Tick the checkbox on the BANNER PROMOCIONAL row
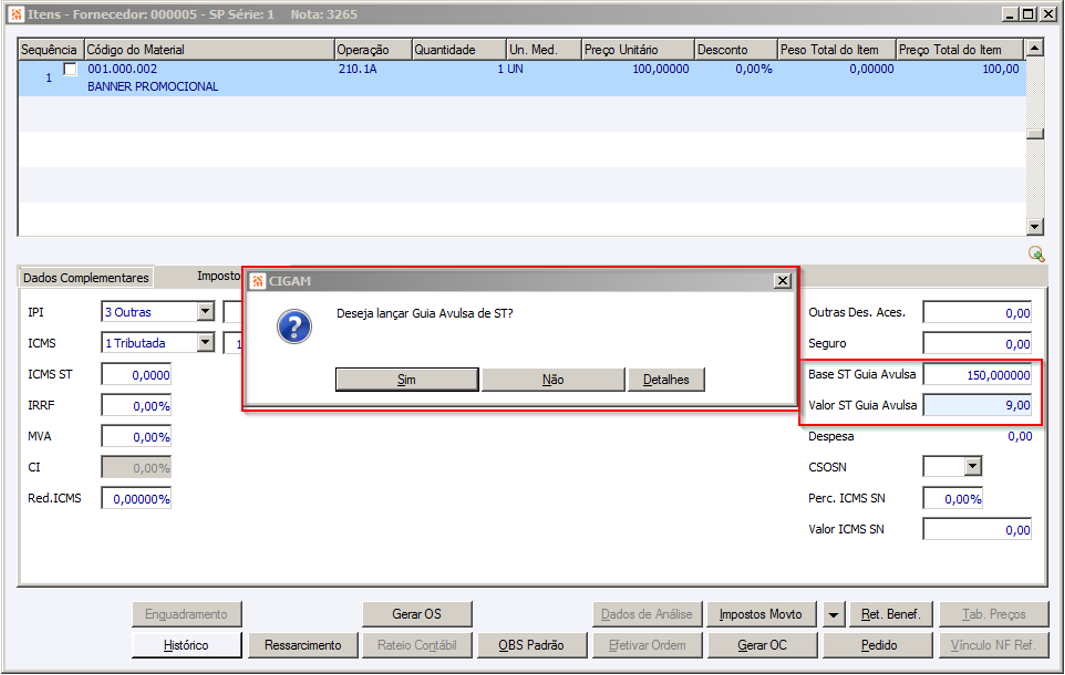The height and width of the screenshot is (675, 1065). (70, 69)
